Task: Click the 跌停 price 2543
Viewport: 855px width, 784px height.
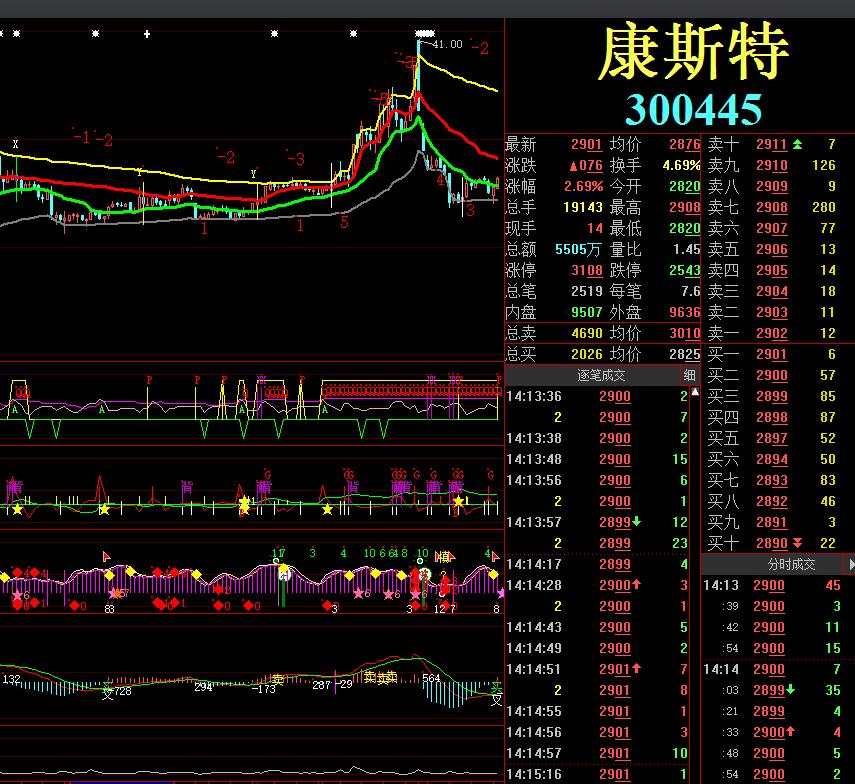Action: [685, 270]
